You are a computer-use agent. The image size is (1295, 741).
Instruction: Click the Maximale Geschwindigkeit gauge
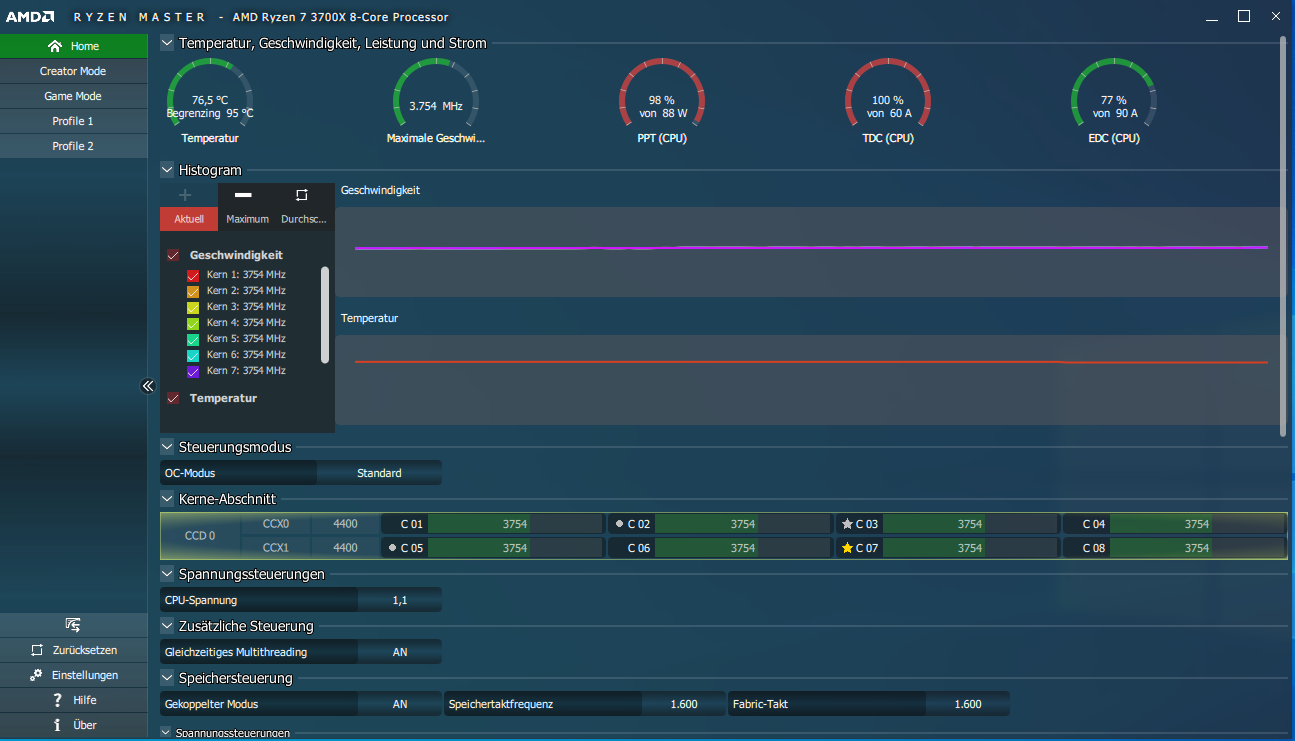tap(436, 93)
